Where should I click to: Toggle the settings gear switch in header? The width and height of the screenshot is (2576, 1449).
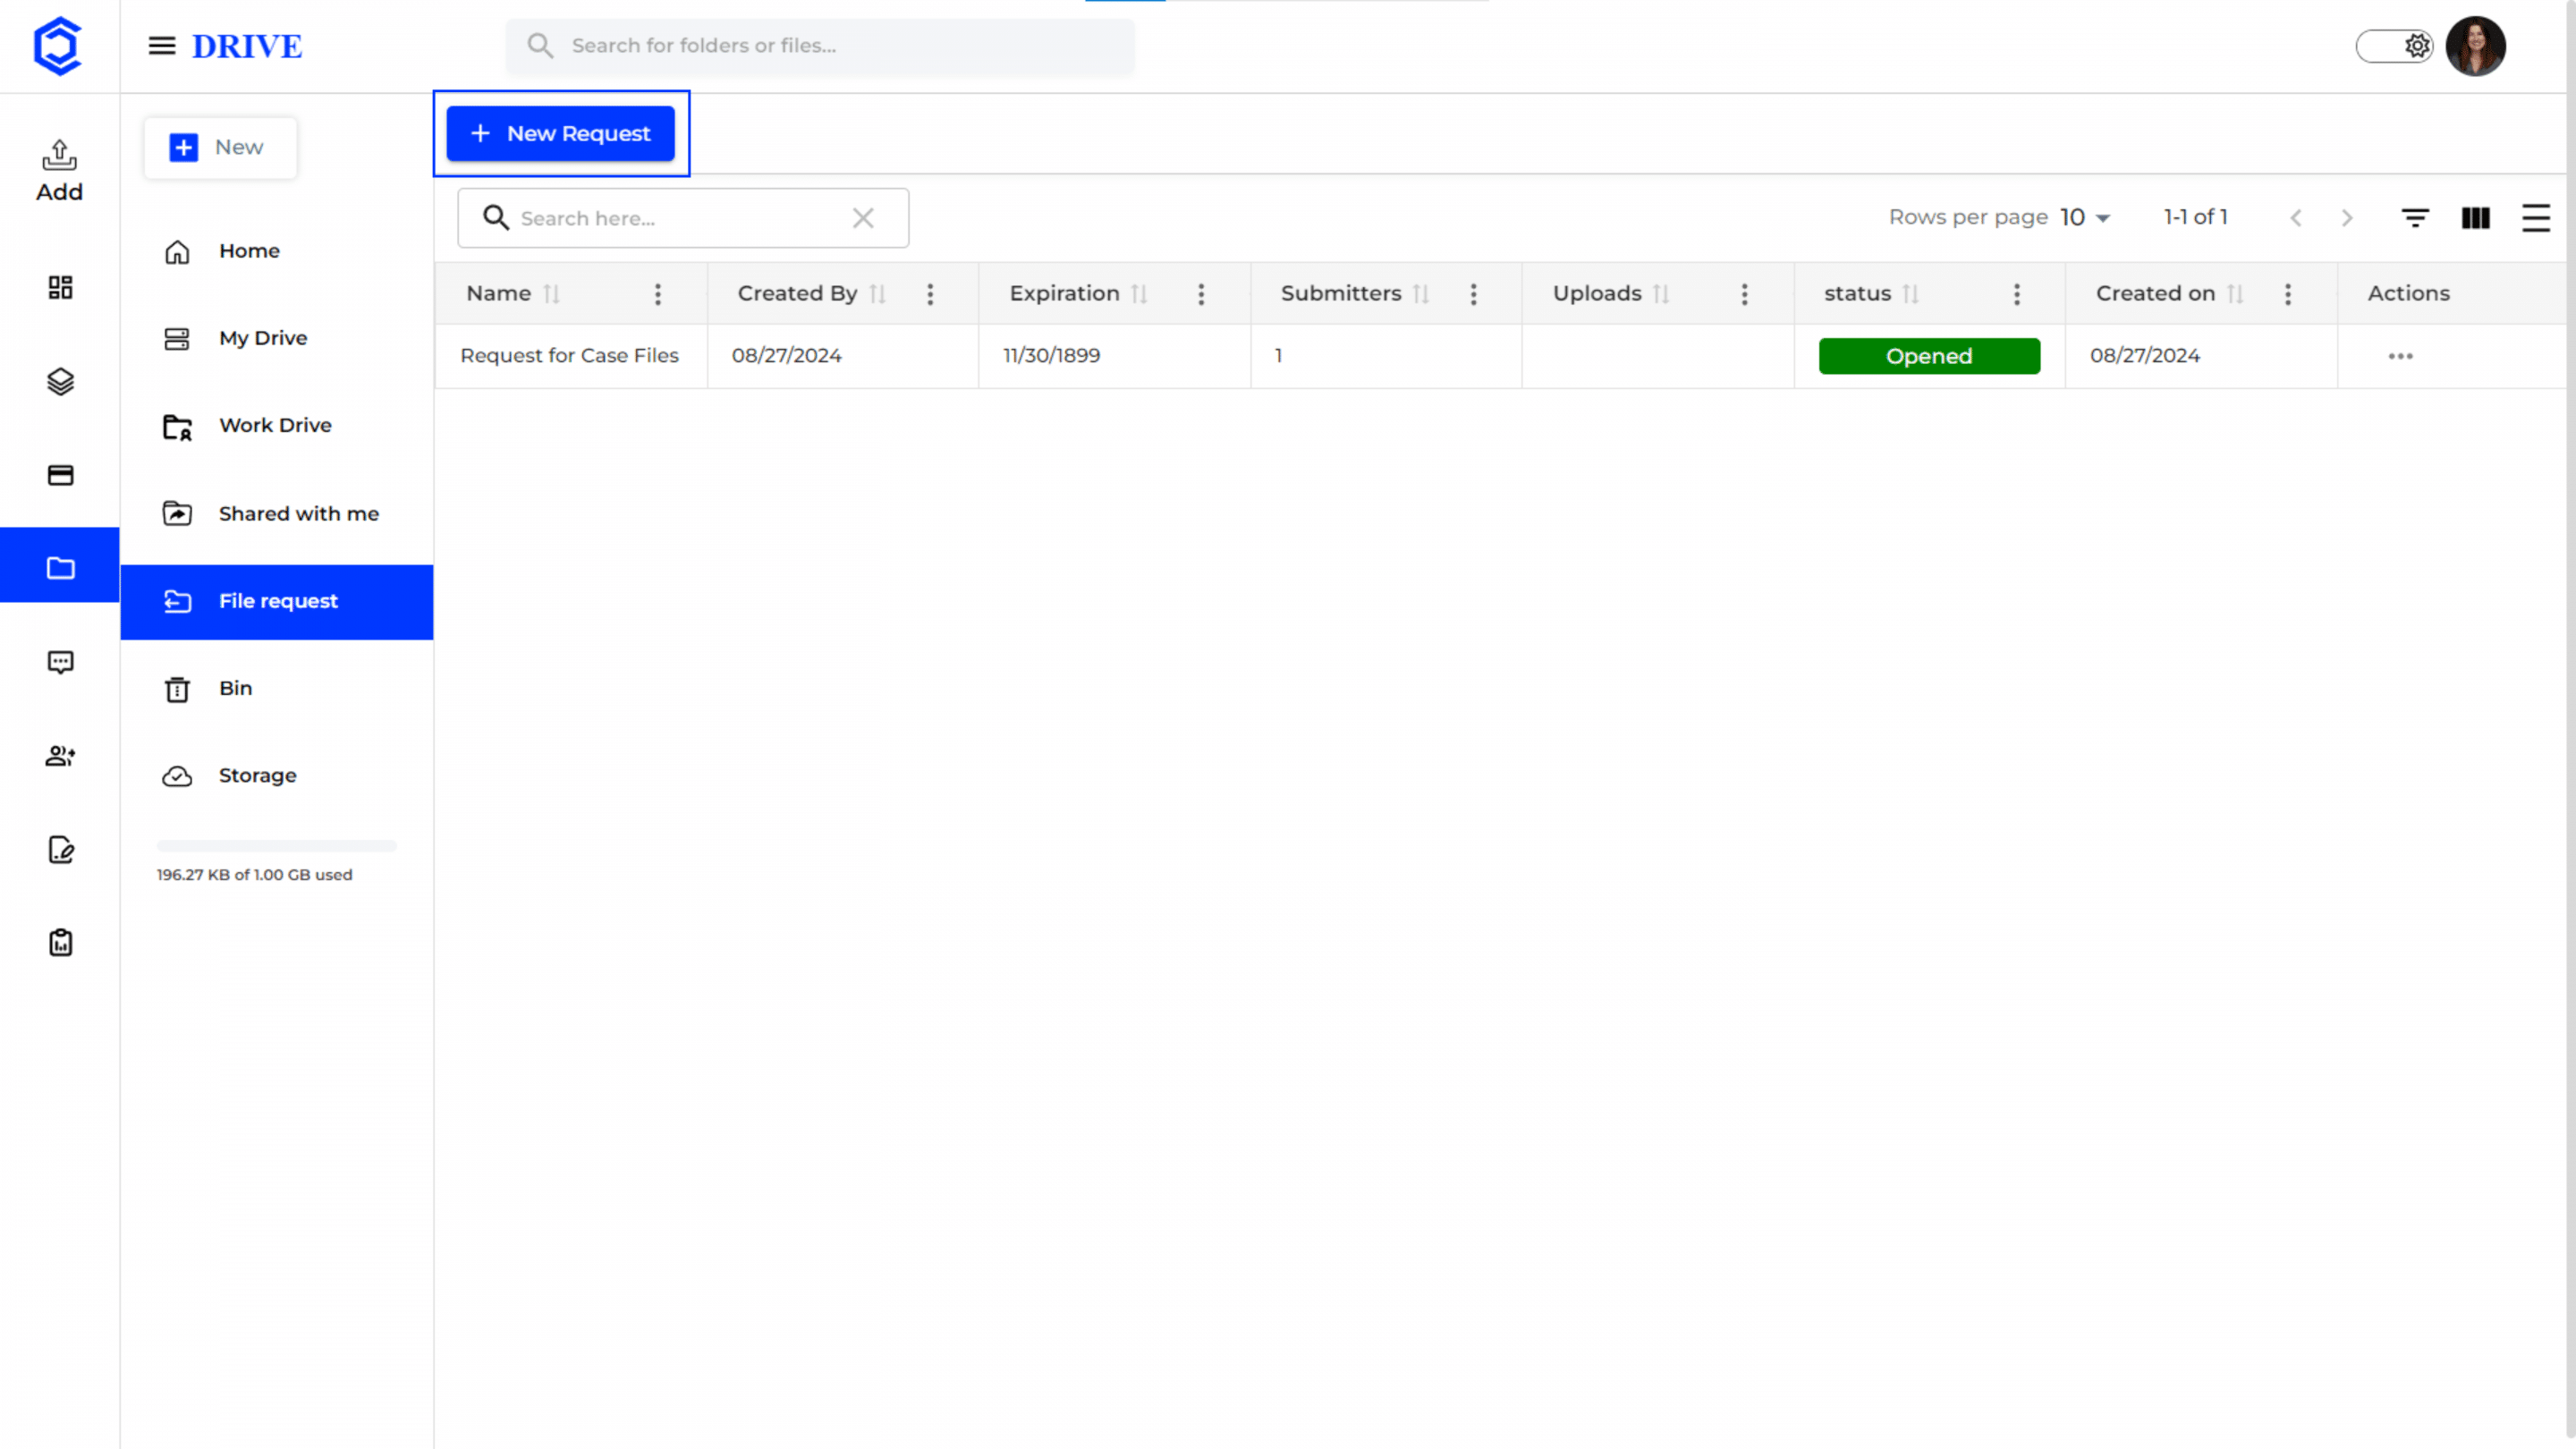tap(2394, 46)
